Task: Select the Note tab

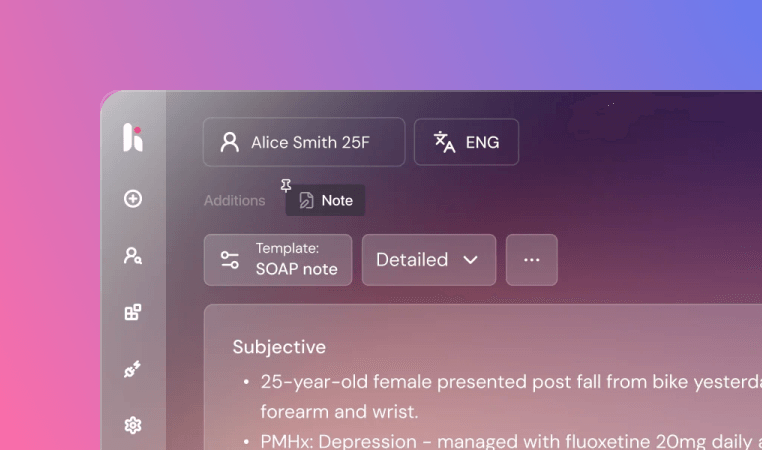Action: point(325,200)
